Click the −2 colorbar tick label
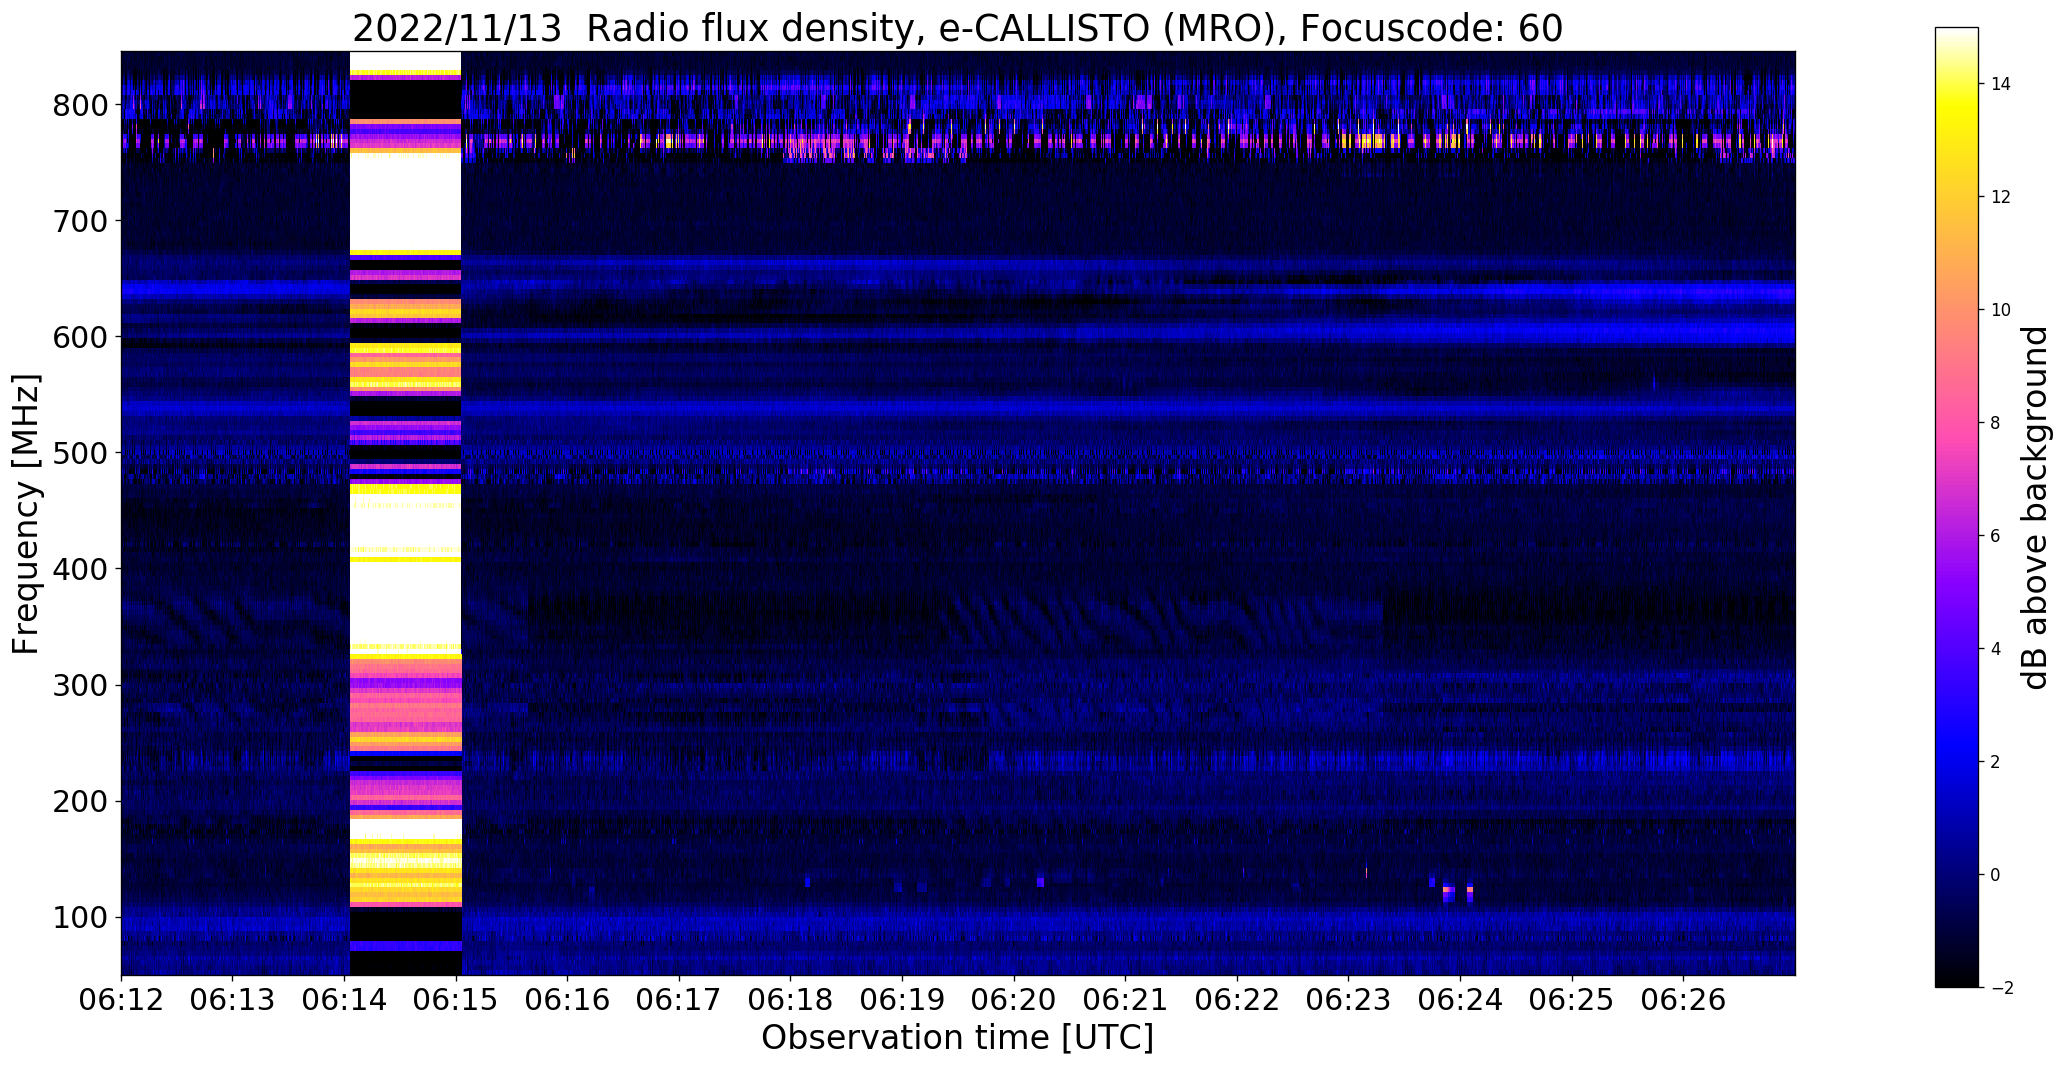The height and width of the screenshot is (1067, 2066). click(2002, 988)
